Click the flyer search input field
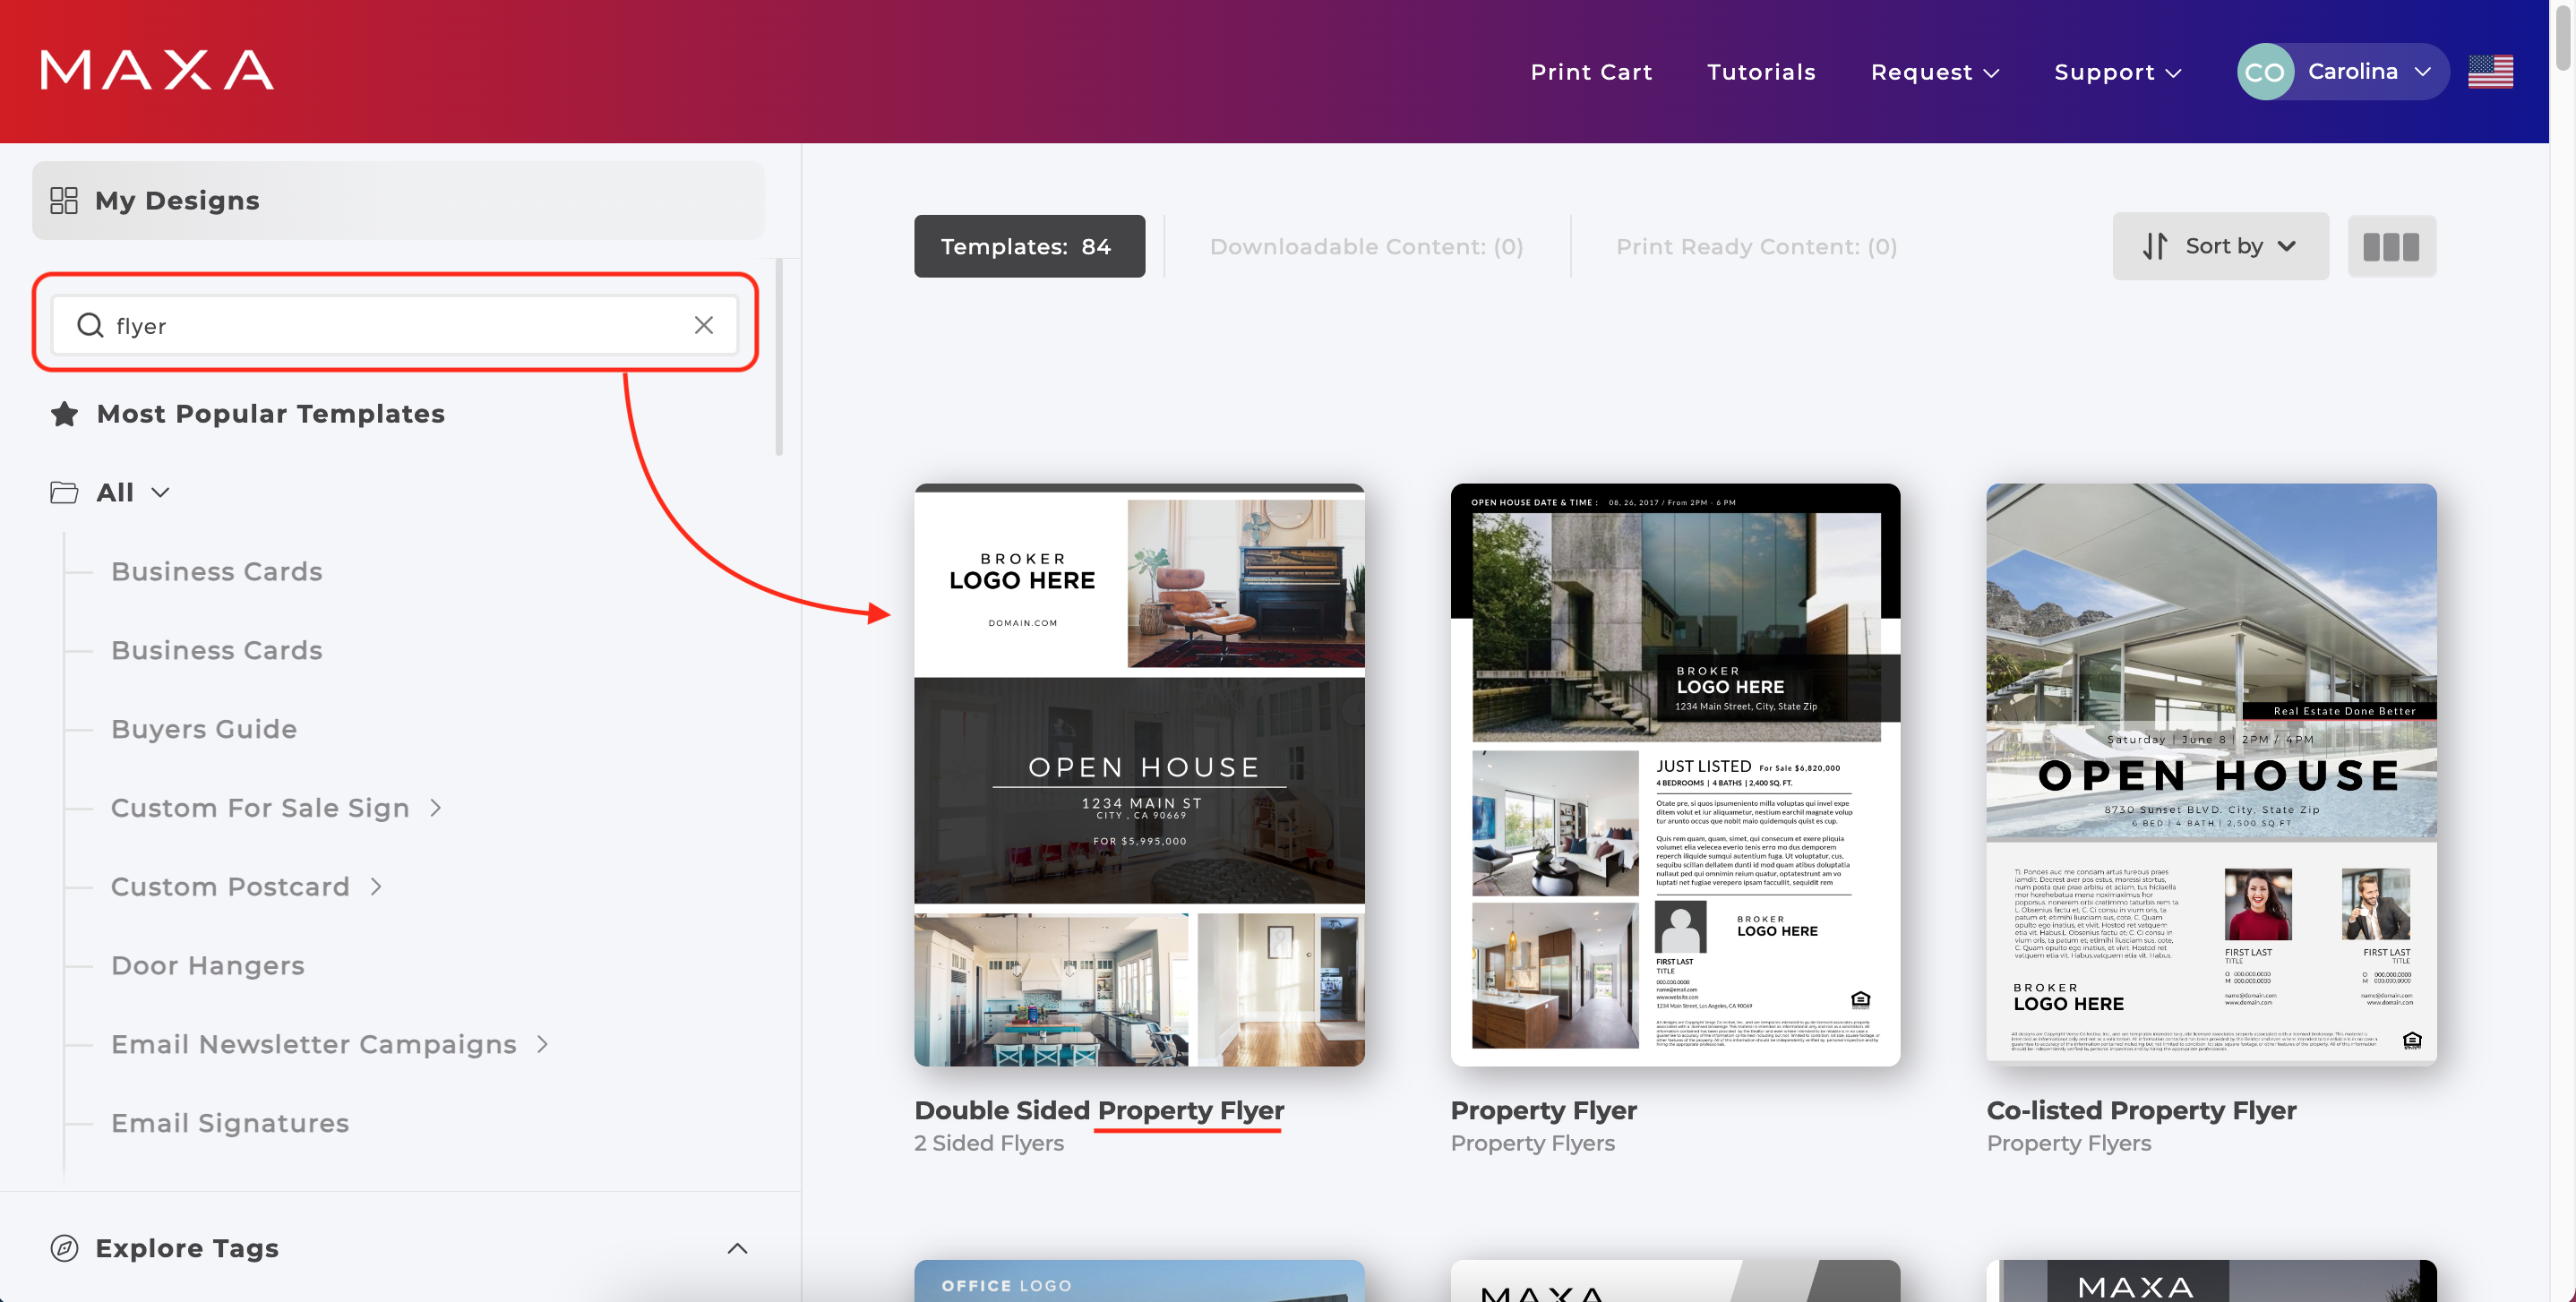This screenshot has height=1302, width=2576. [395, 325]
